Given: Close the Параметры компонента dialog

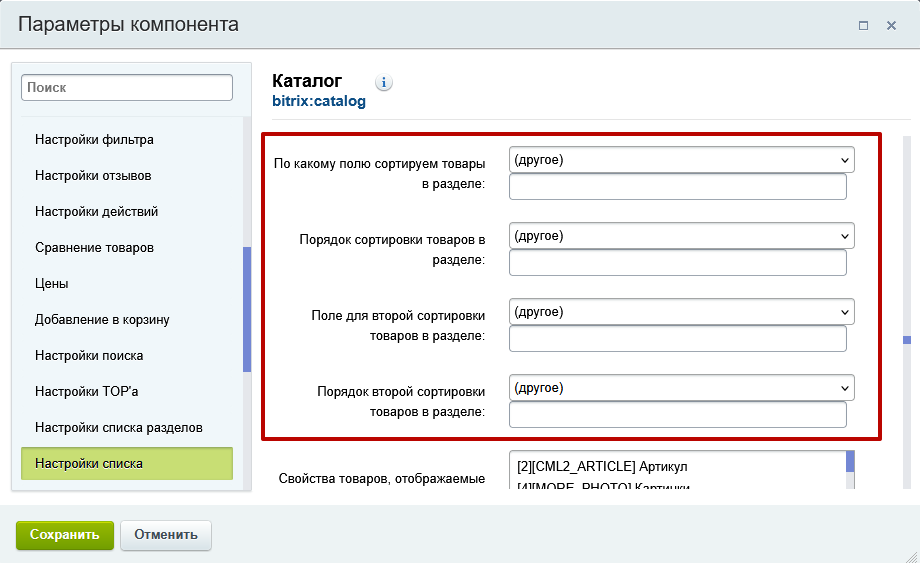Looking at the screenshot, I should point(891,26).
